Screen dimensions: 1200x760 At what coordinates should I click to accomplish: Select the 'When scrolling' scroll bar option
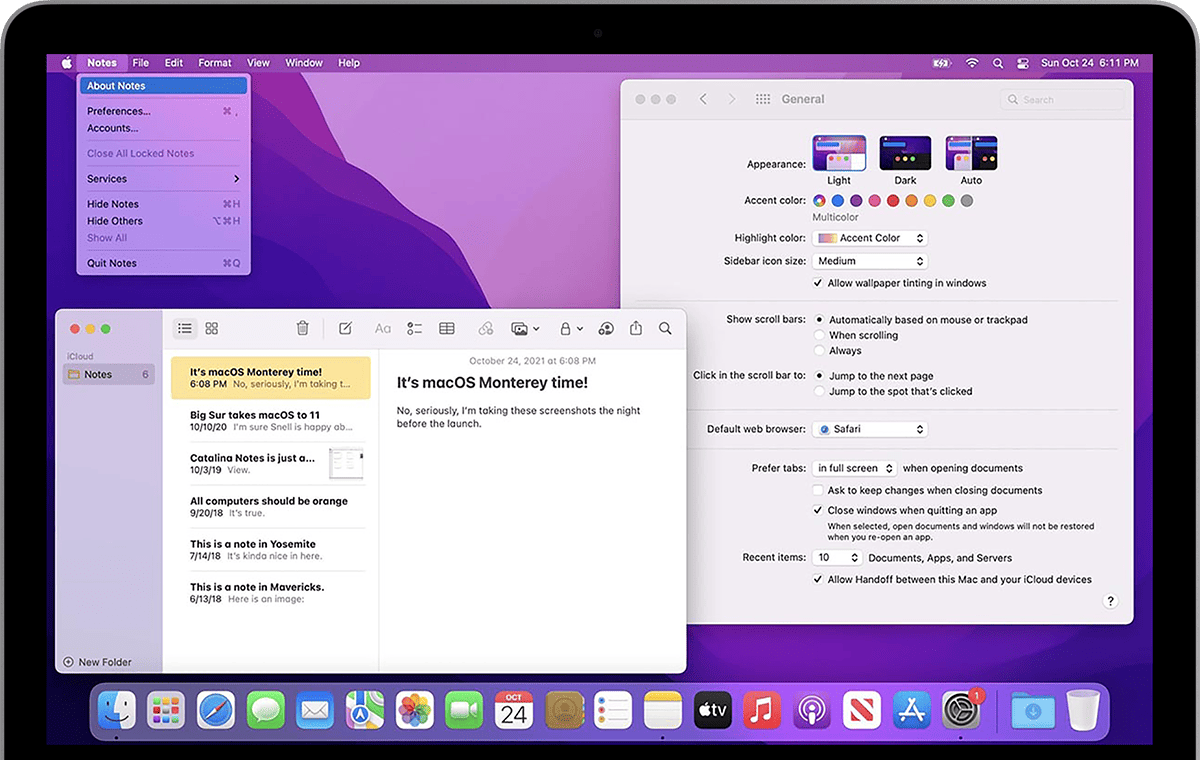pos(820,335)
